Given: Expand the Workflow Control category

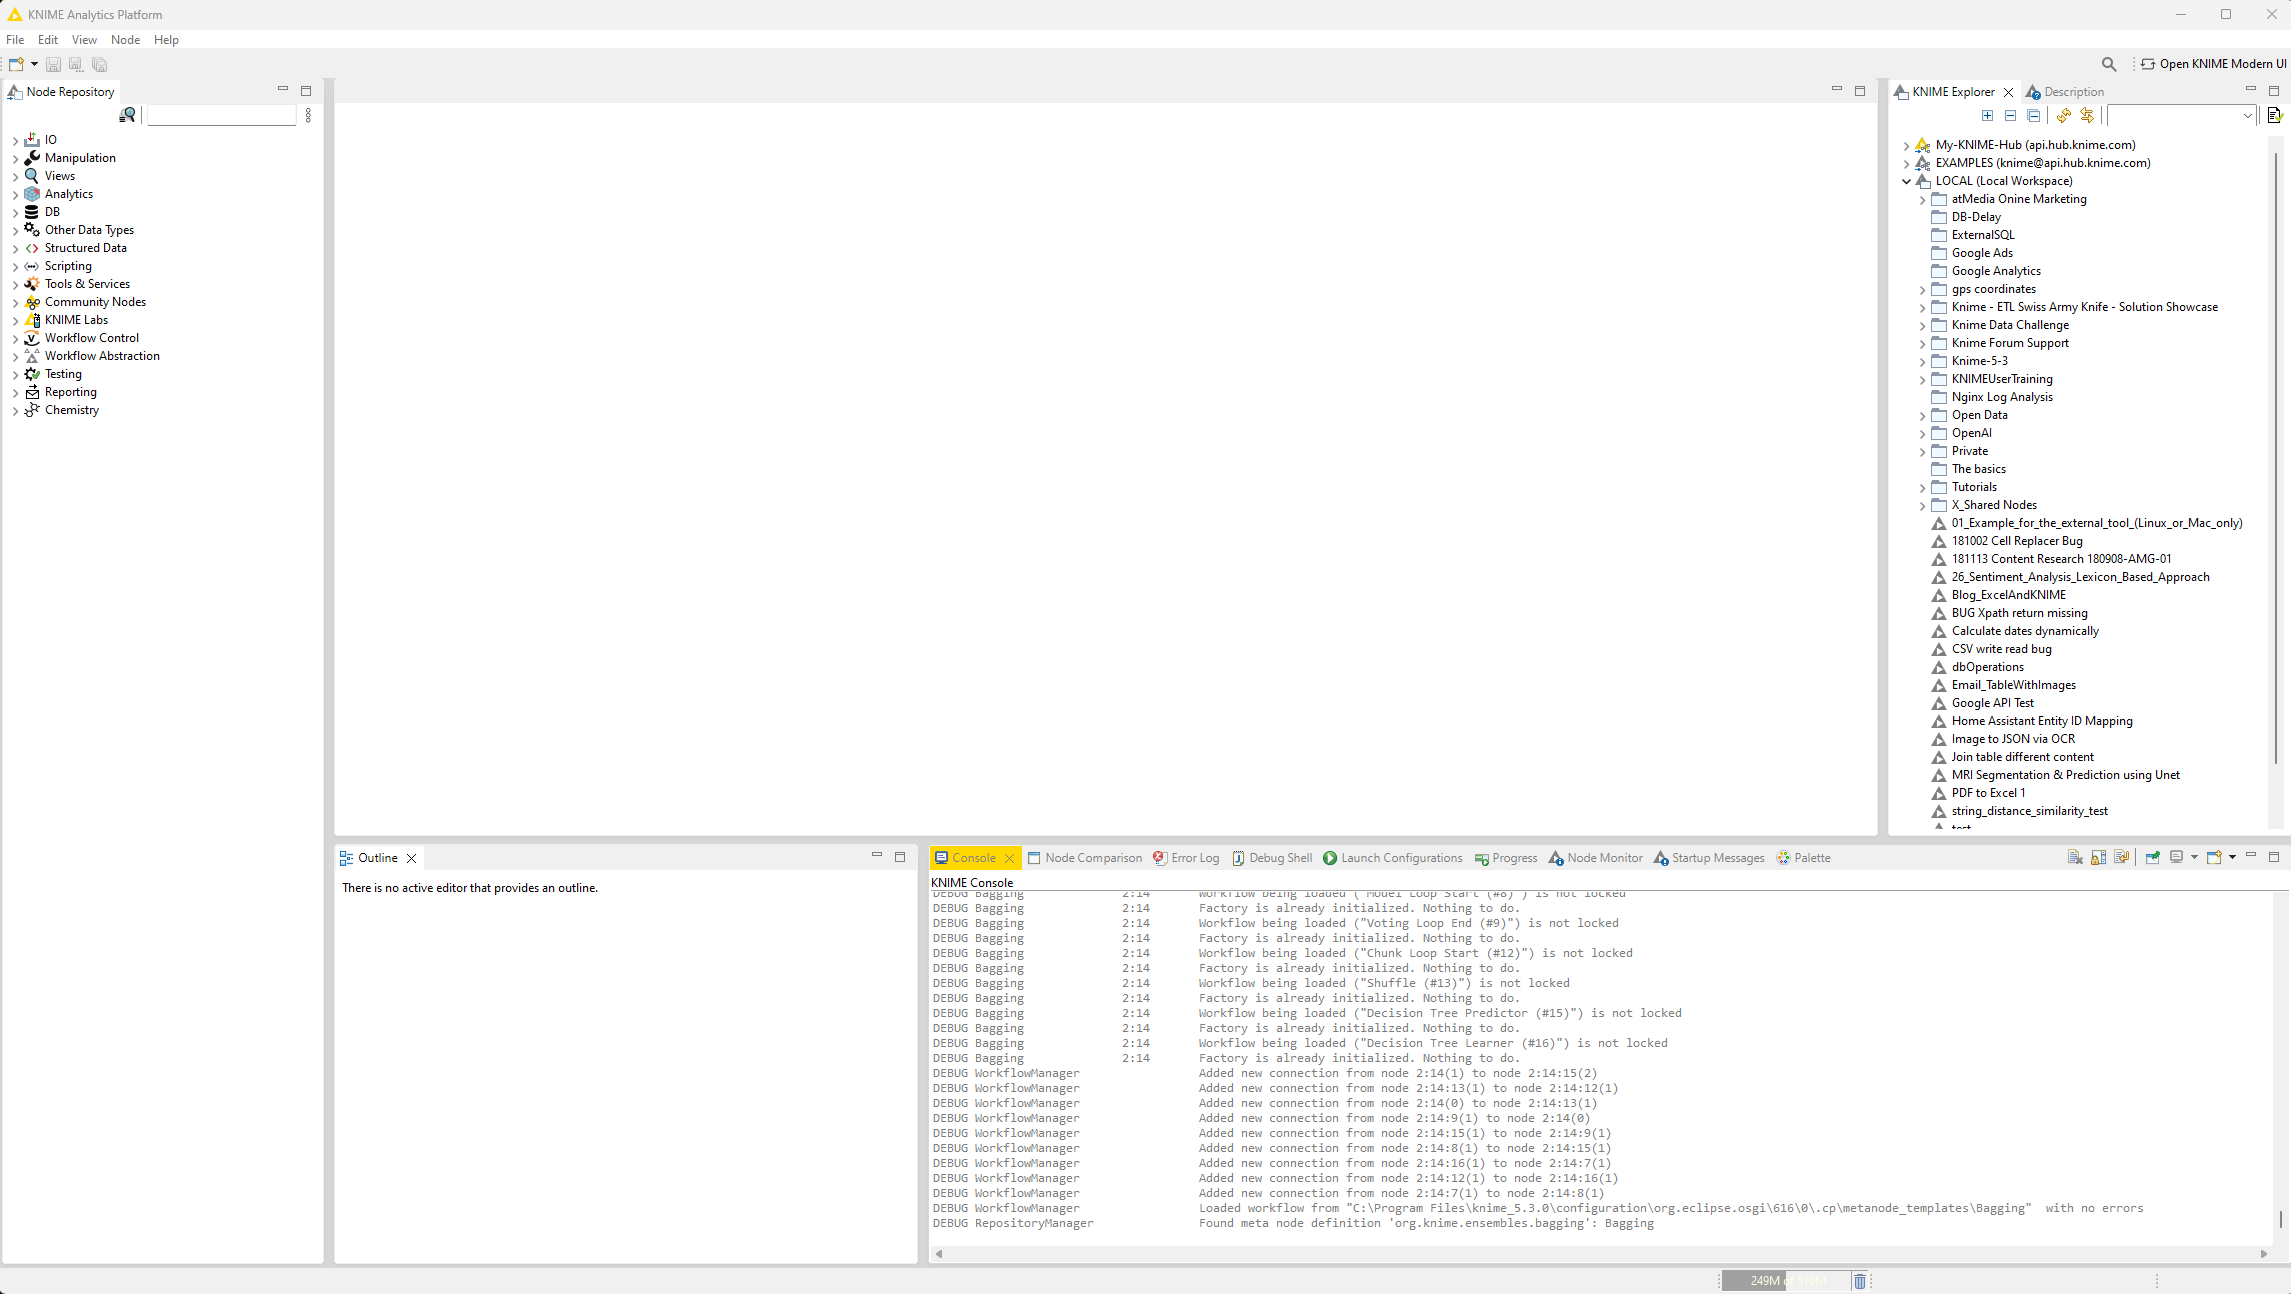Looking at the screenshot, I should 15,338.
